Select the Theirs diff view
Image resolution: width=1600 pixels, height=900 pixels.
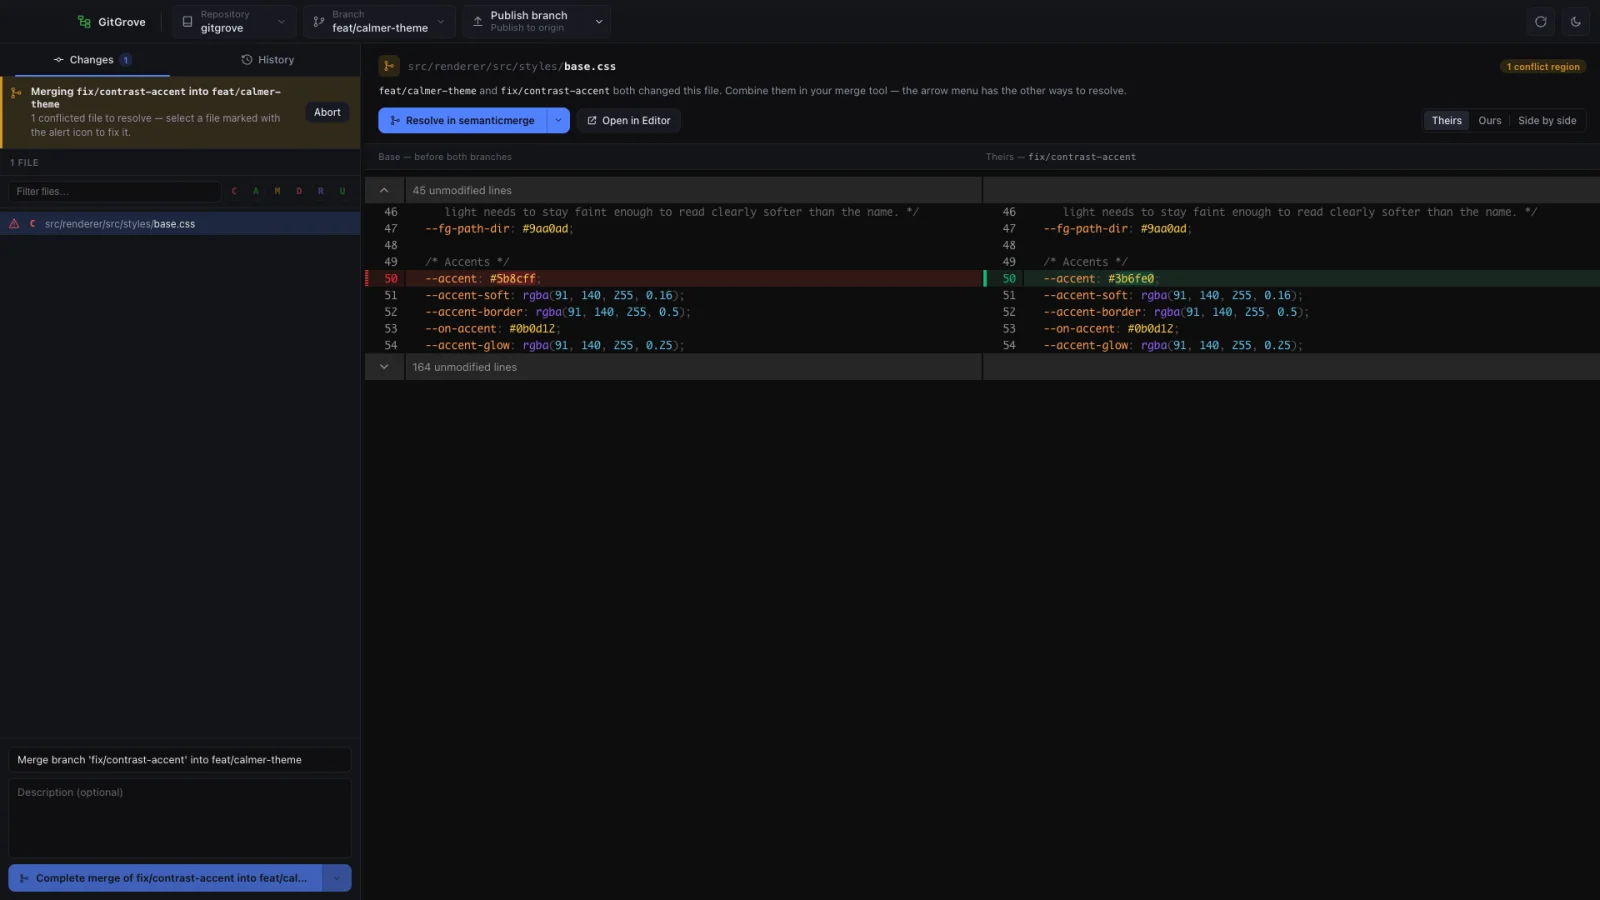[1446, 120]
